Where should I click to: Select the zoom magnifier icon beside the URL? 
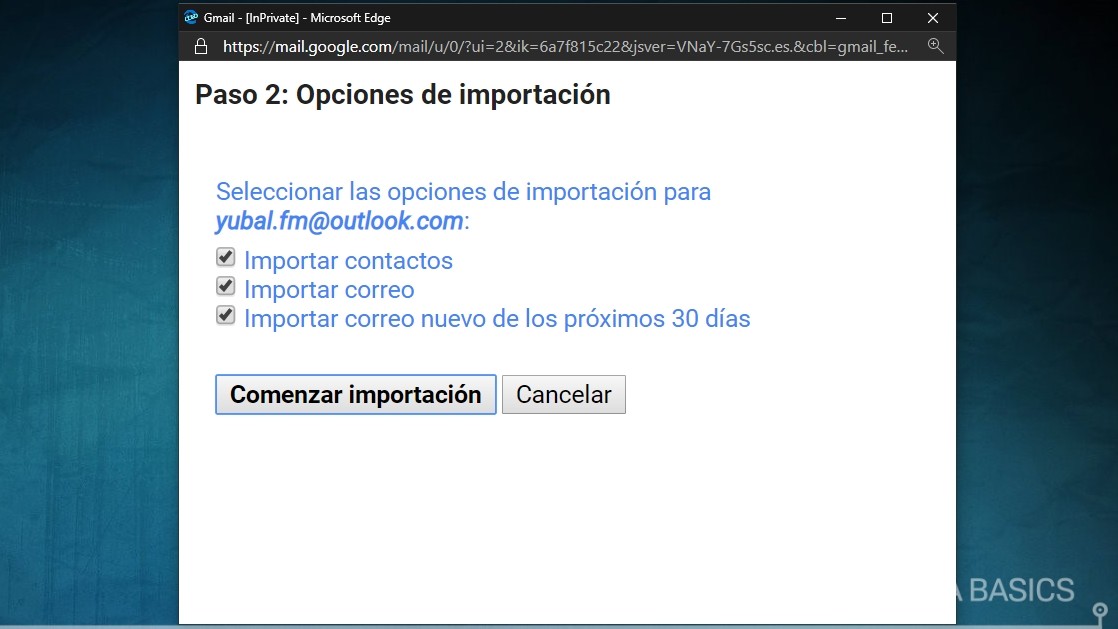(935, 45)
